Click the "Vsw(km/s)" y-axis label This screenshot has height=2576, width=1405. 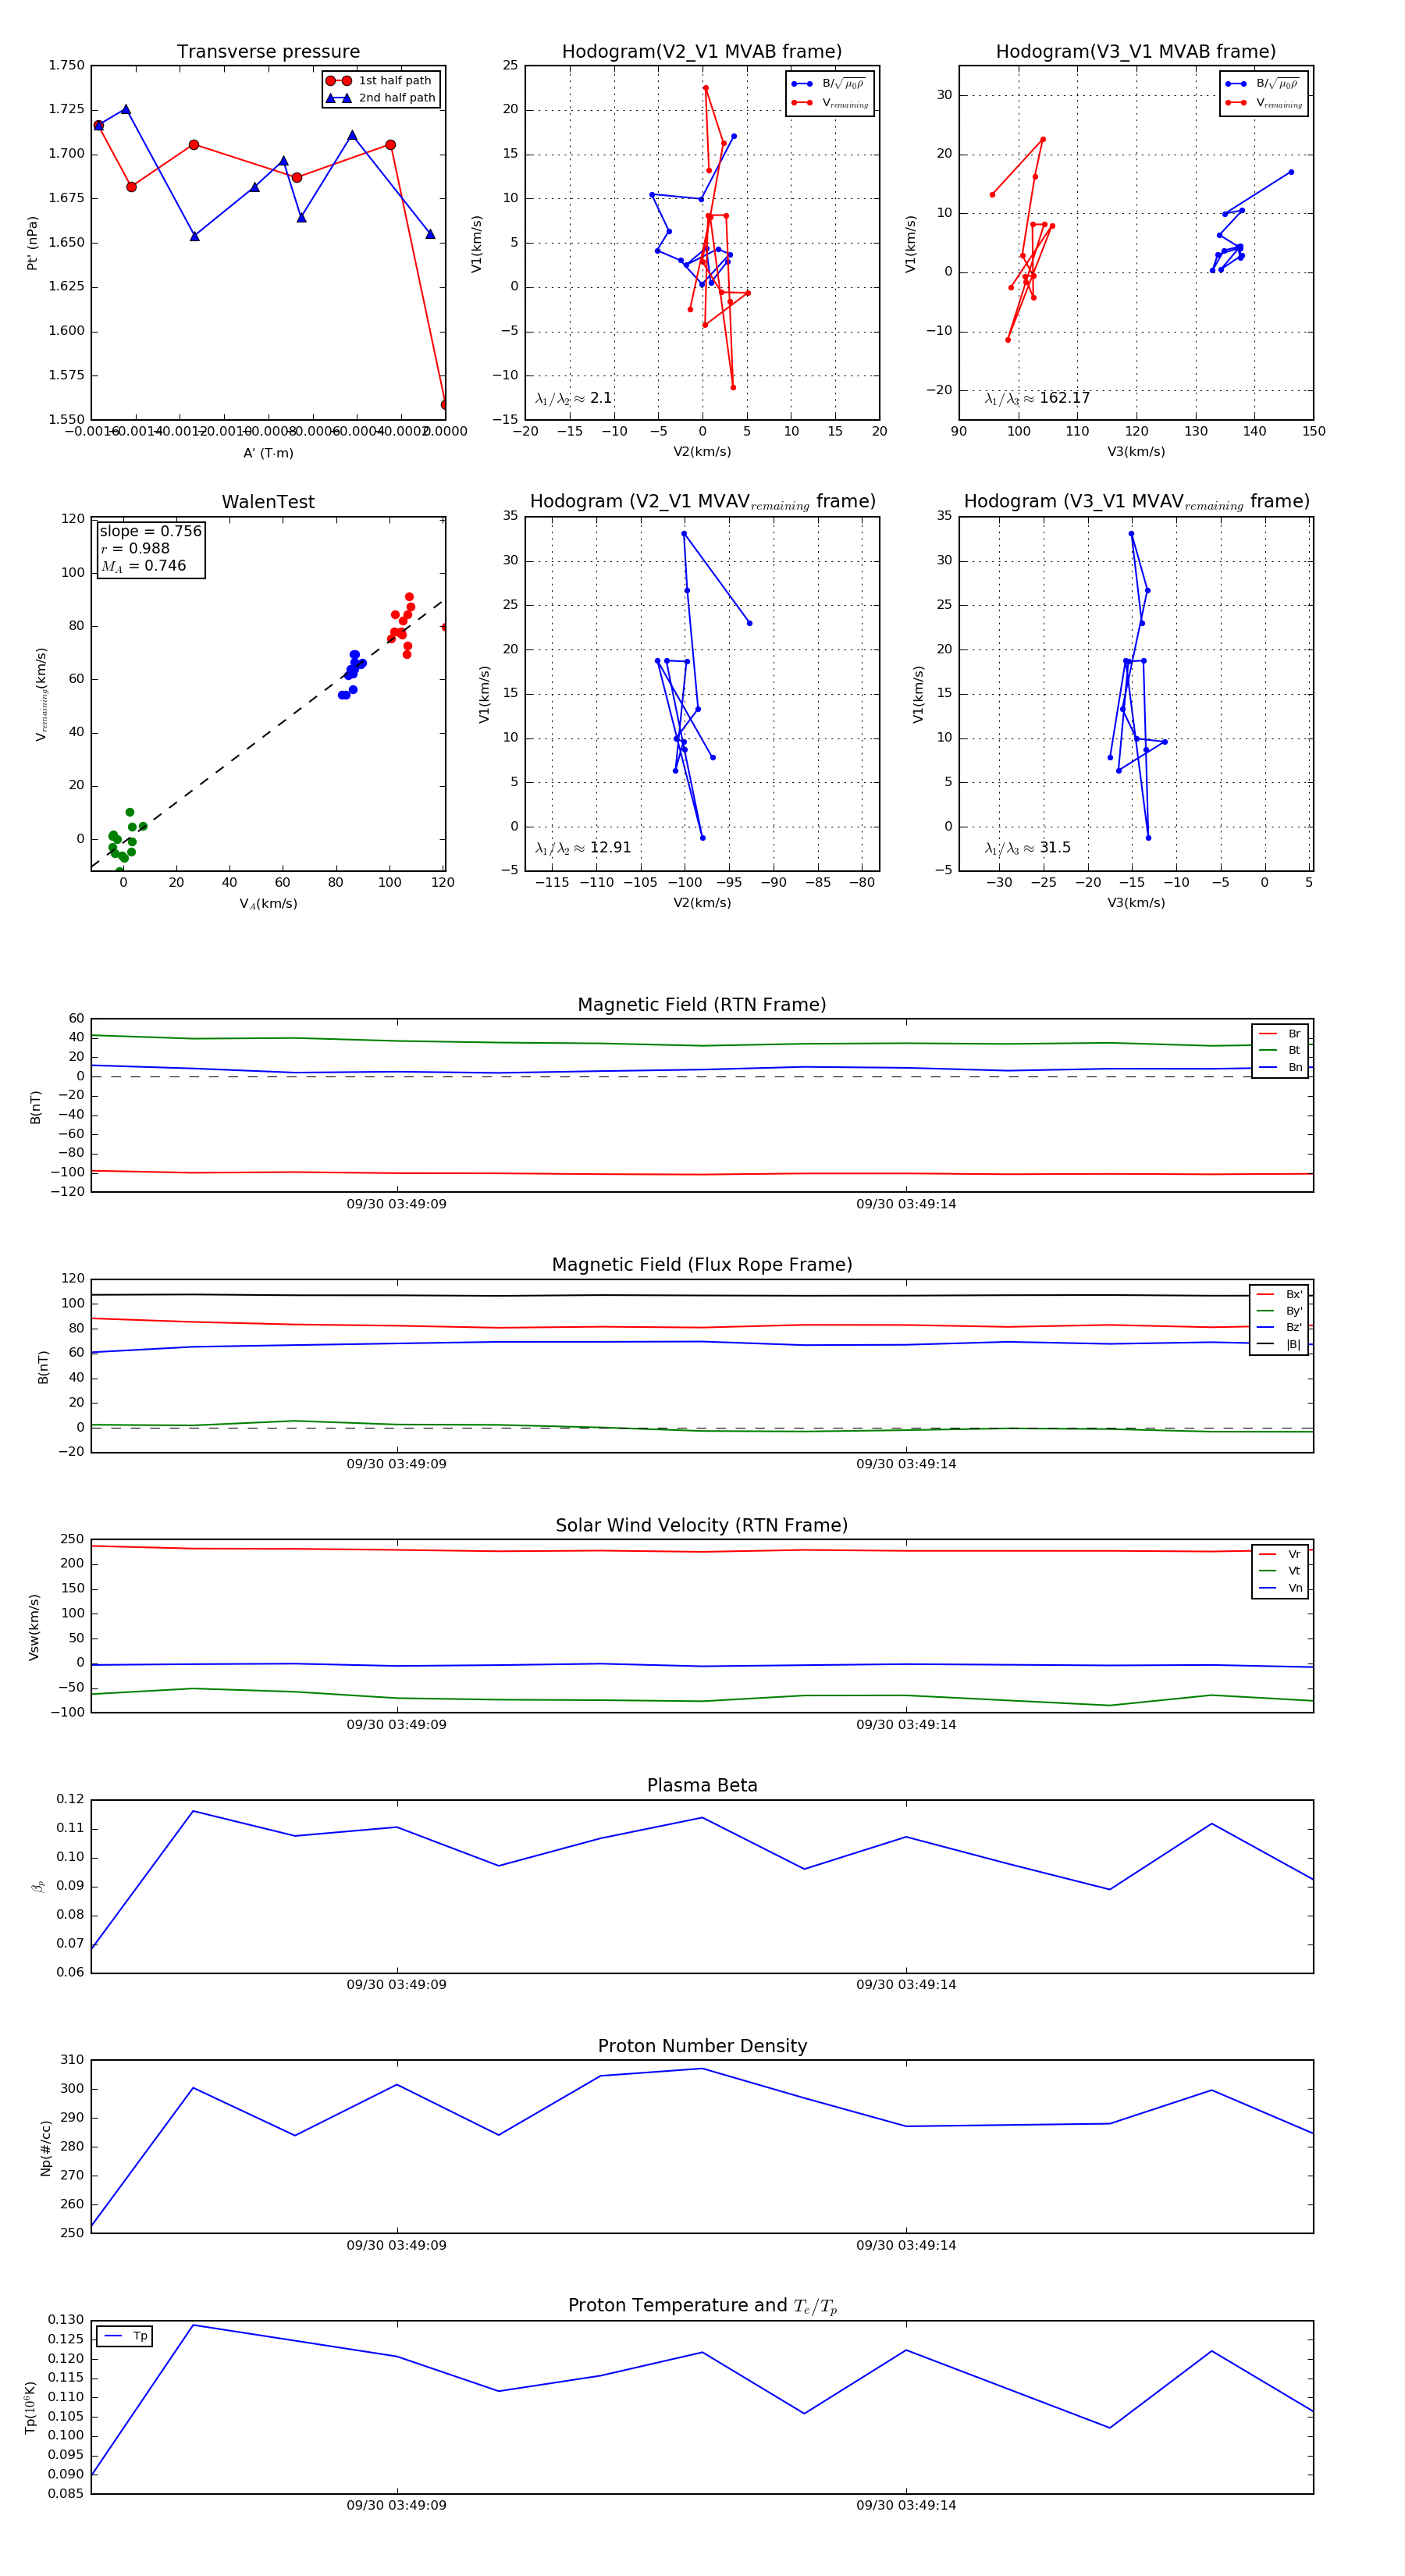(x=34, y=1627)
